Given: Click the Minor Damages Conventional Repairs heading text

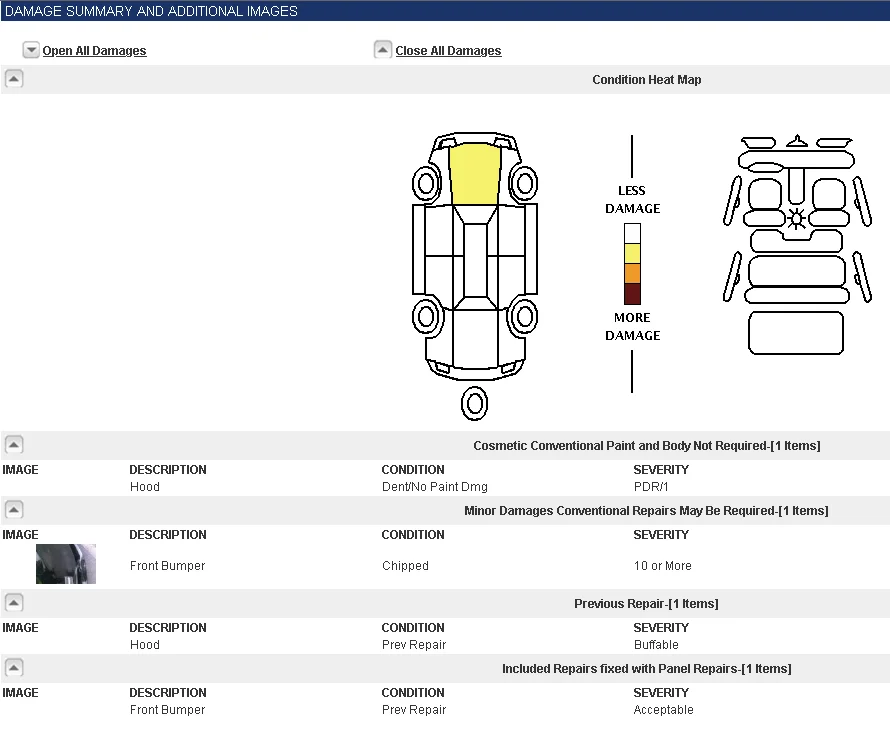Looking at the screenshot, I should point(646,510).
